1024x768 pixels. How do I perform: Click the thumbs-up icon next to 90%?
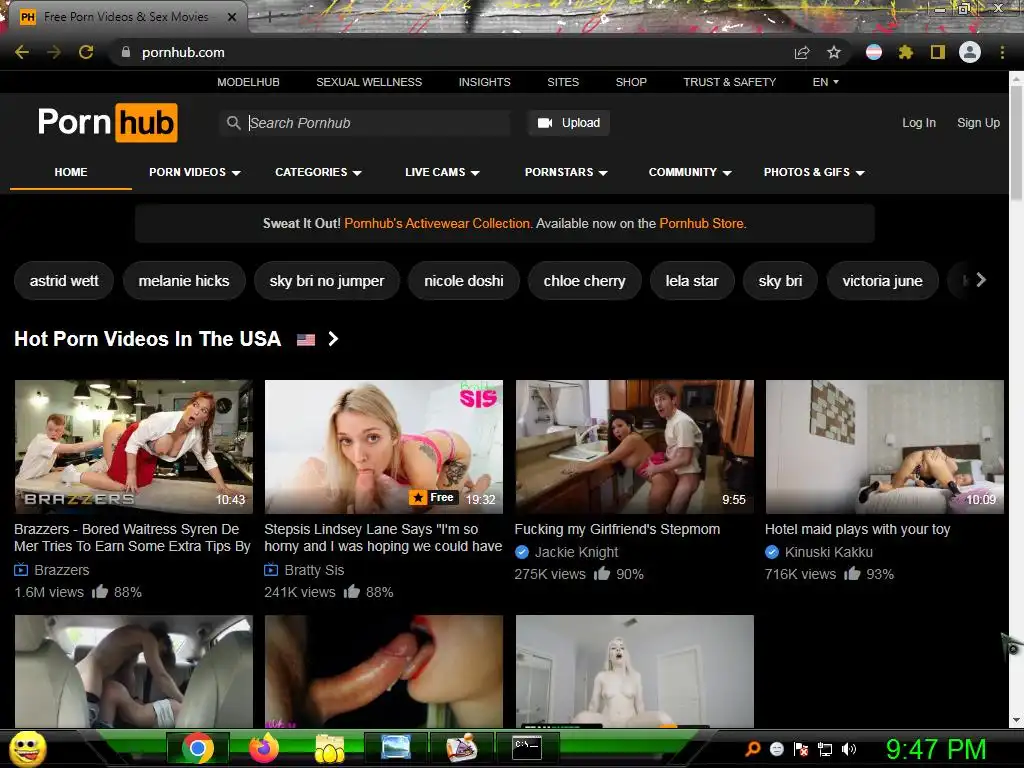601,573
